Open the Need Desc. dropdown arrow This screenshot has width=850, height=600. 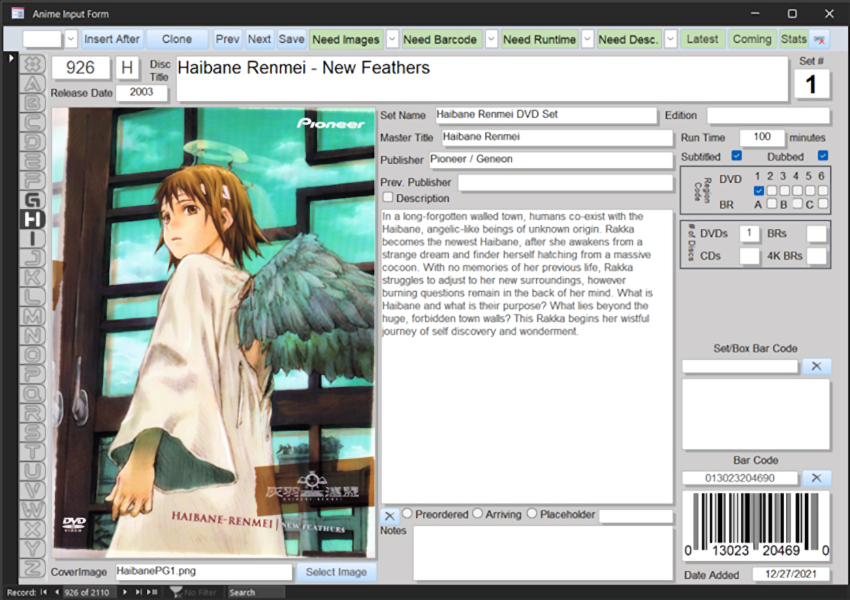(671, 40)
